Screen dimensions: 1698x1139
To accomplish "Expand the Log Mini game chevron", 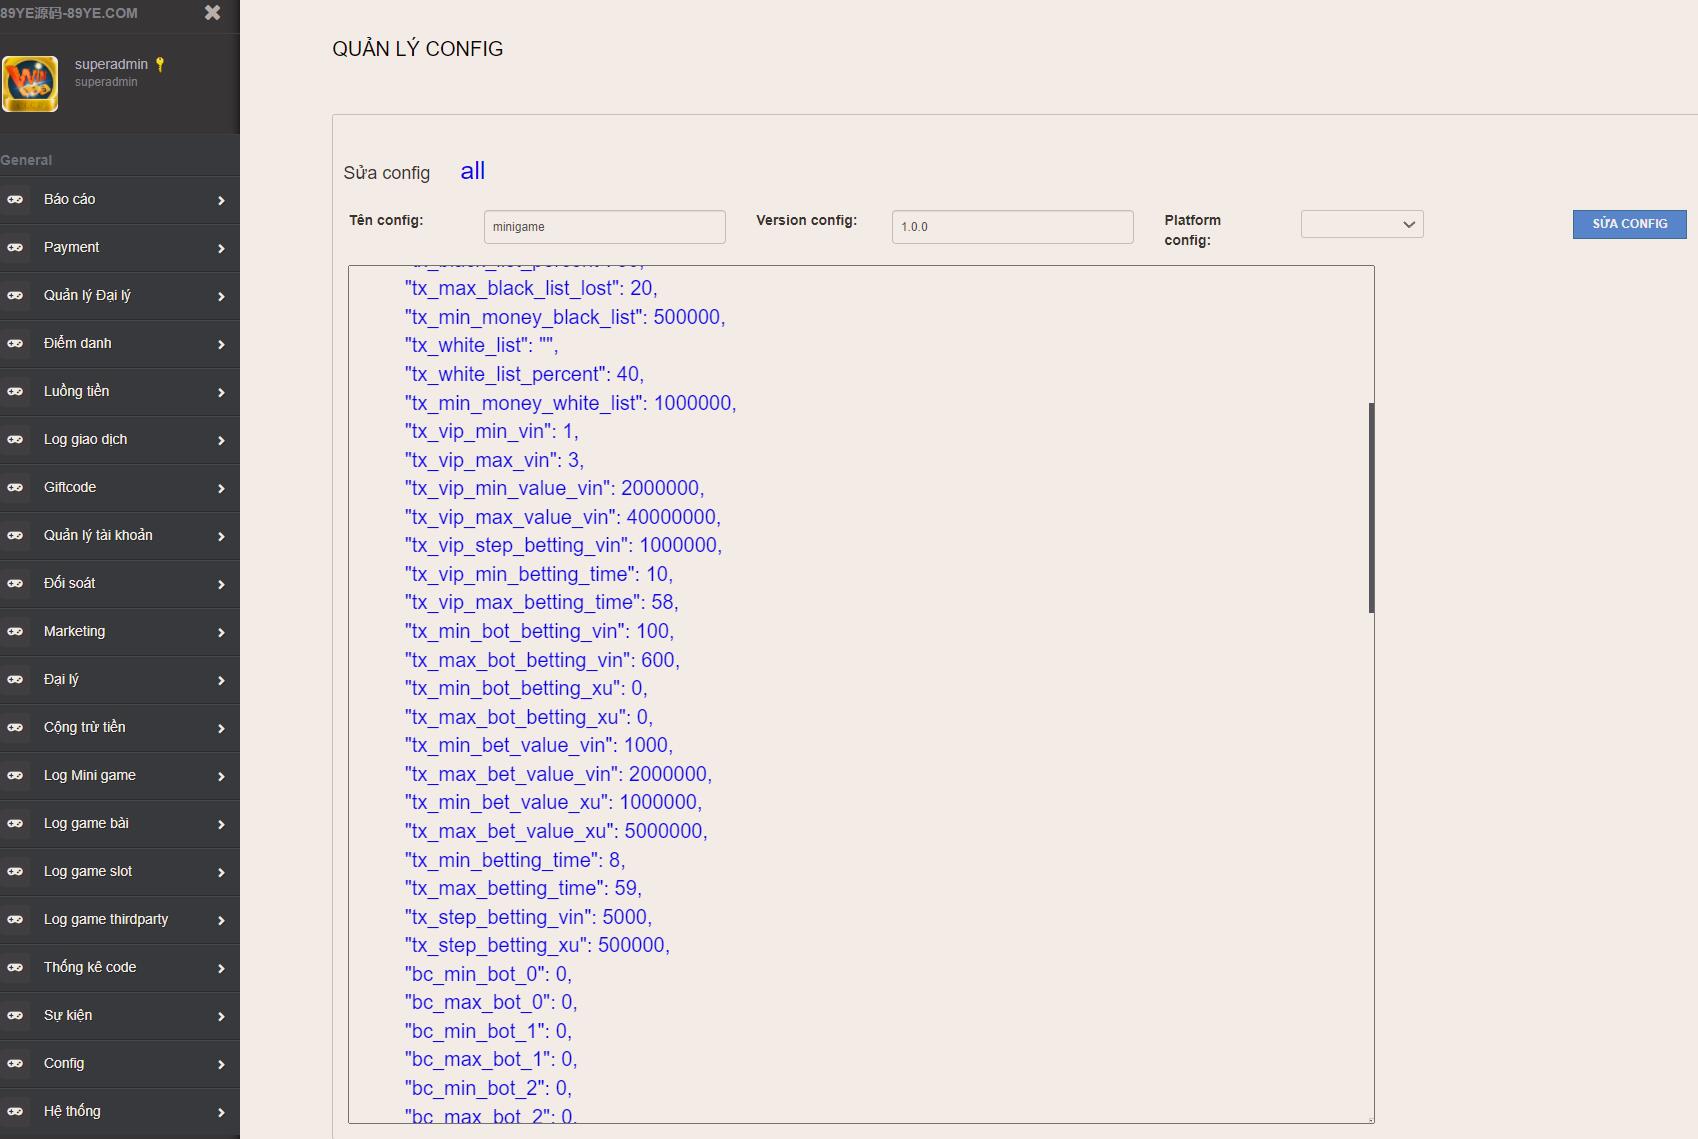I will coord(221,777).
